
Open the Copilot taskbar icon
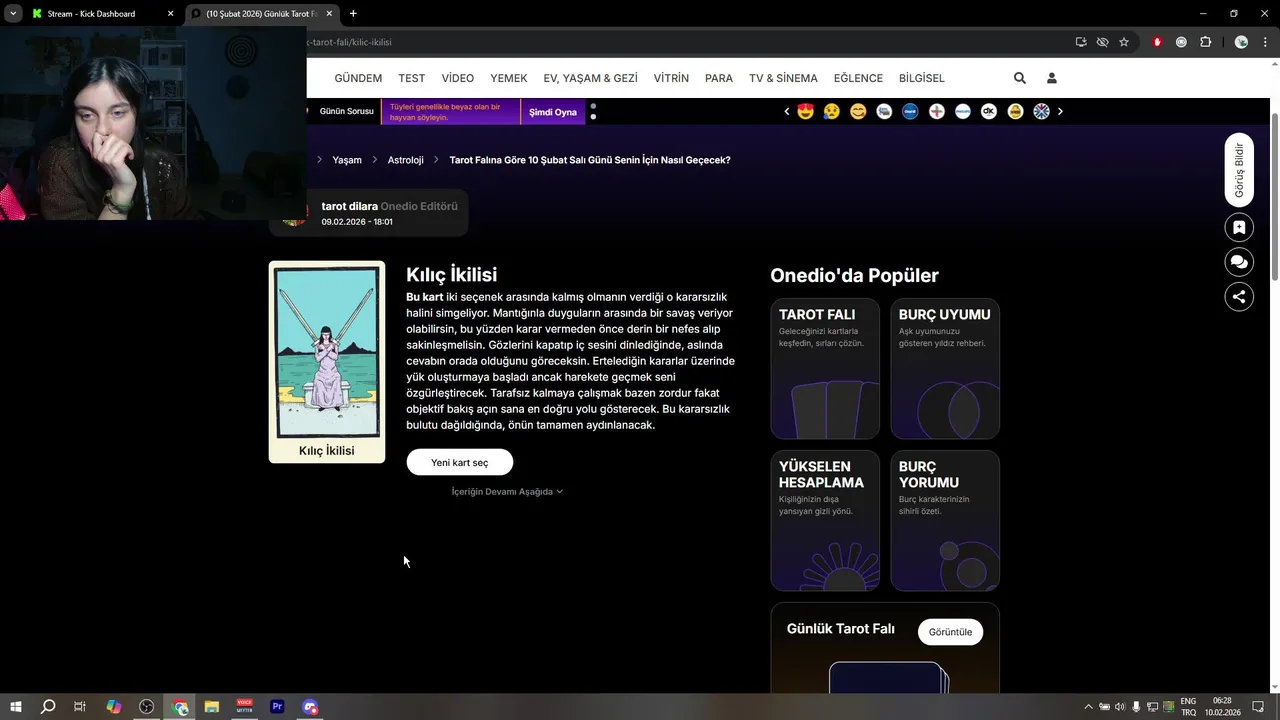(x=114, y=707)
